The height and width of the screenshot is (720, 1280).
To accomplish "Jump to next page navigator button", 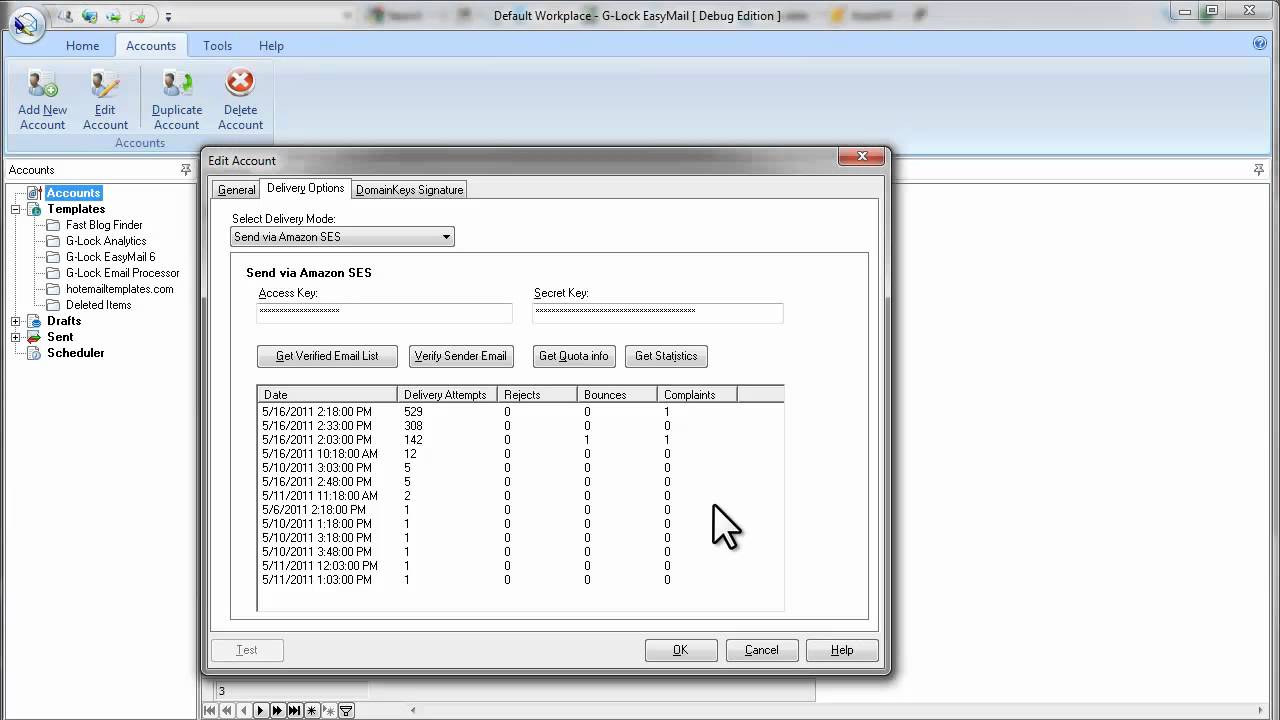I will pyautogui.click(x=278, y=710).
